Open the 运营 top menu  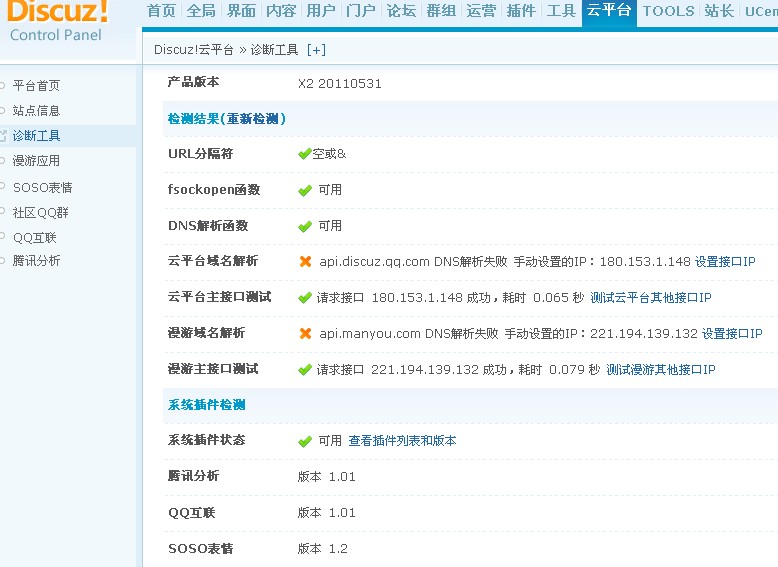click(481, 10)
